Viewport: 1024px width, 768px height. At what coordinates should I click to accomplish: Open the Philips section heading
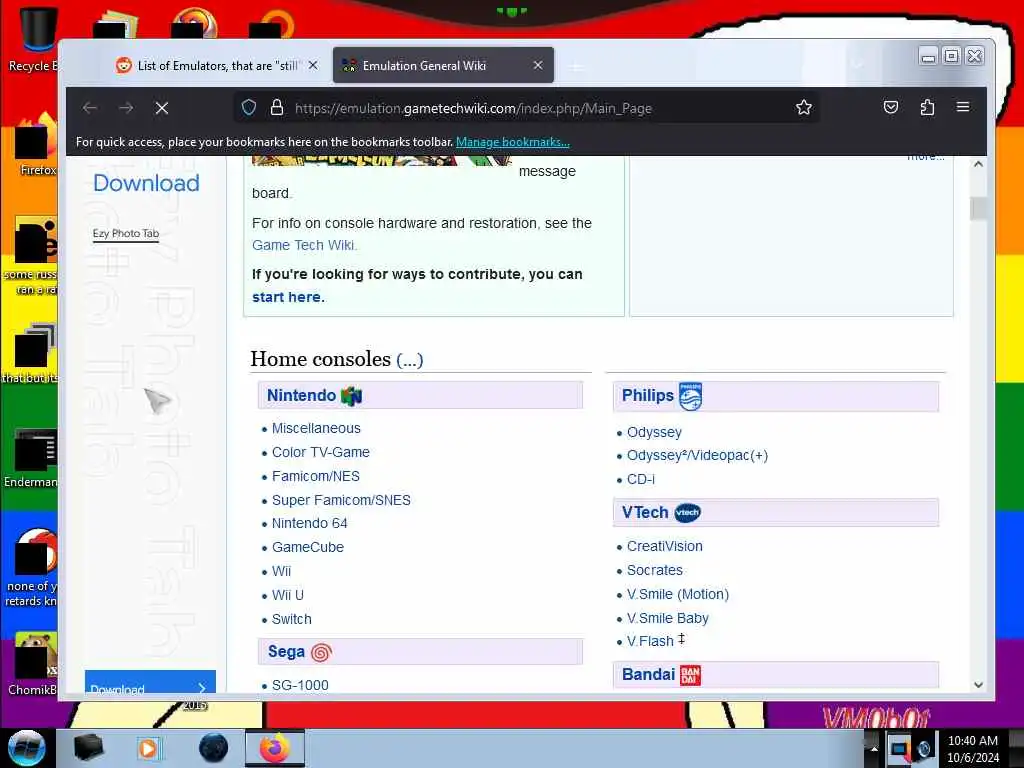click(x=647, y=396)
